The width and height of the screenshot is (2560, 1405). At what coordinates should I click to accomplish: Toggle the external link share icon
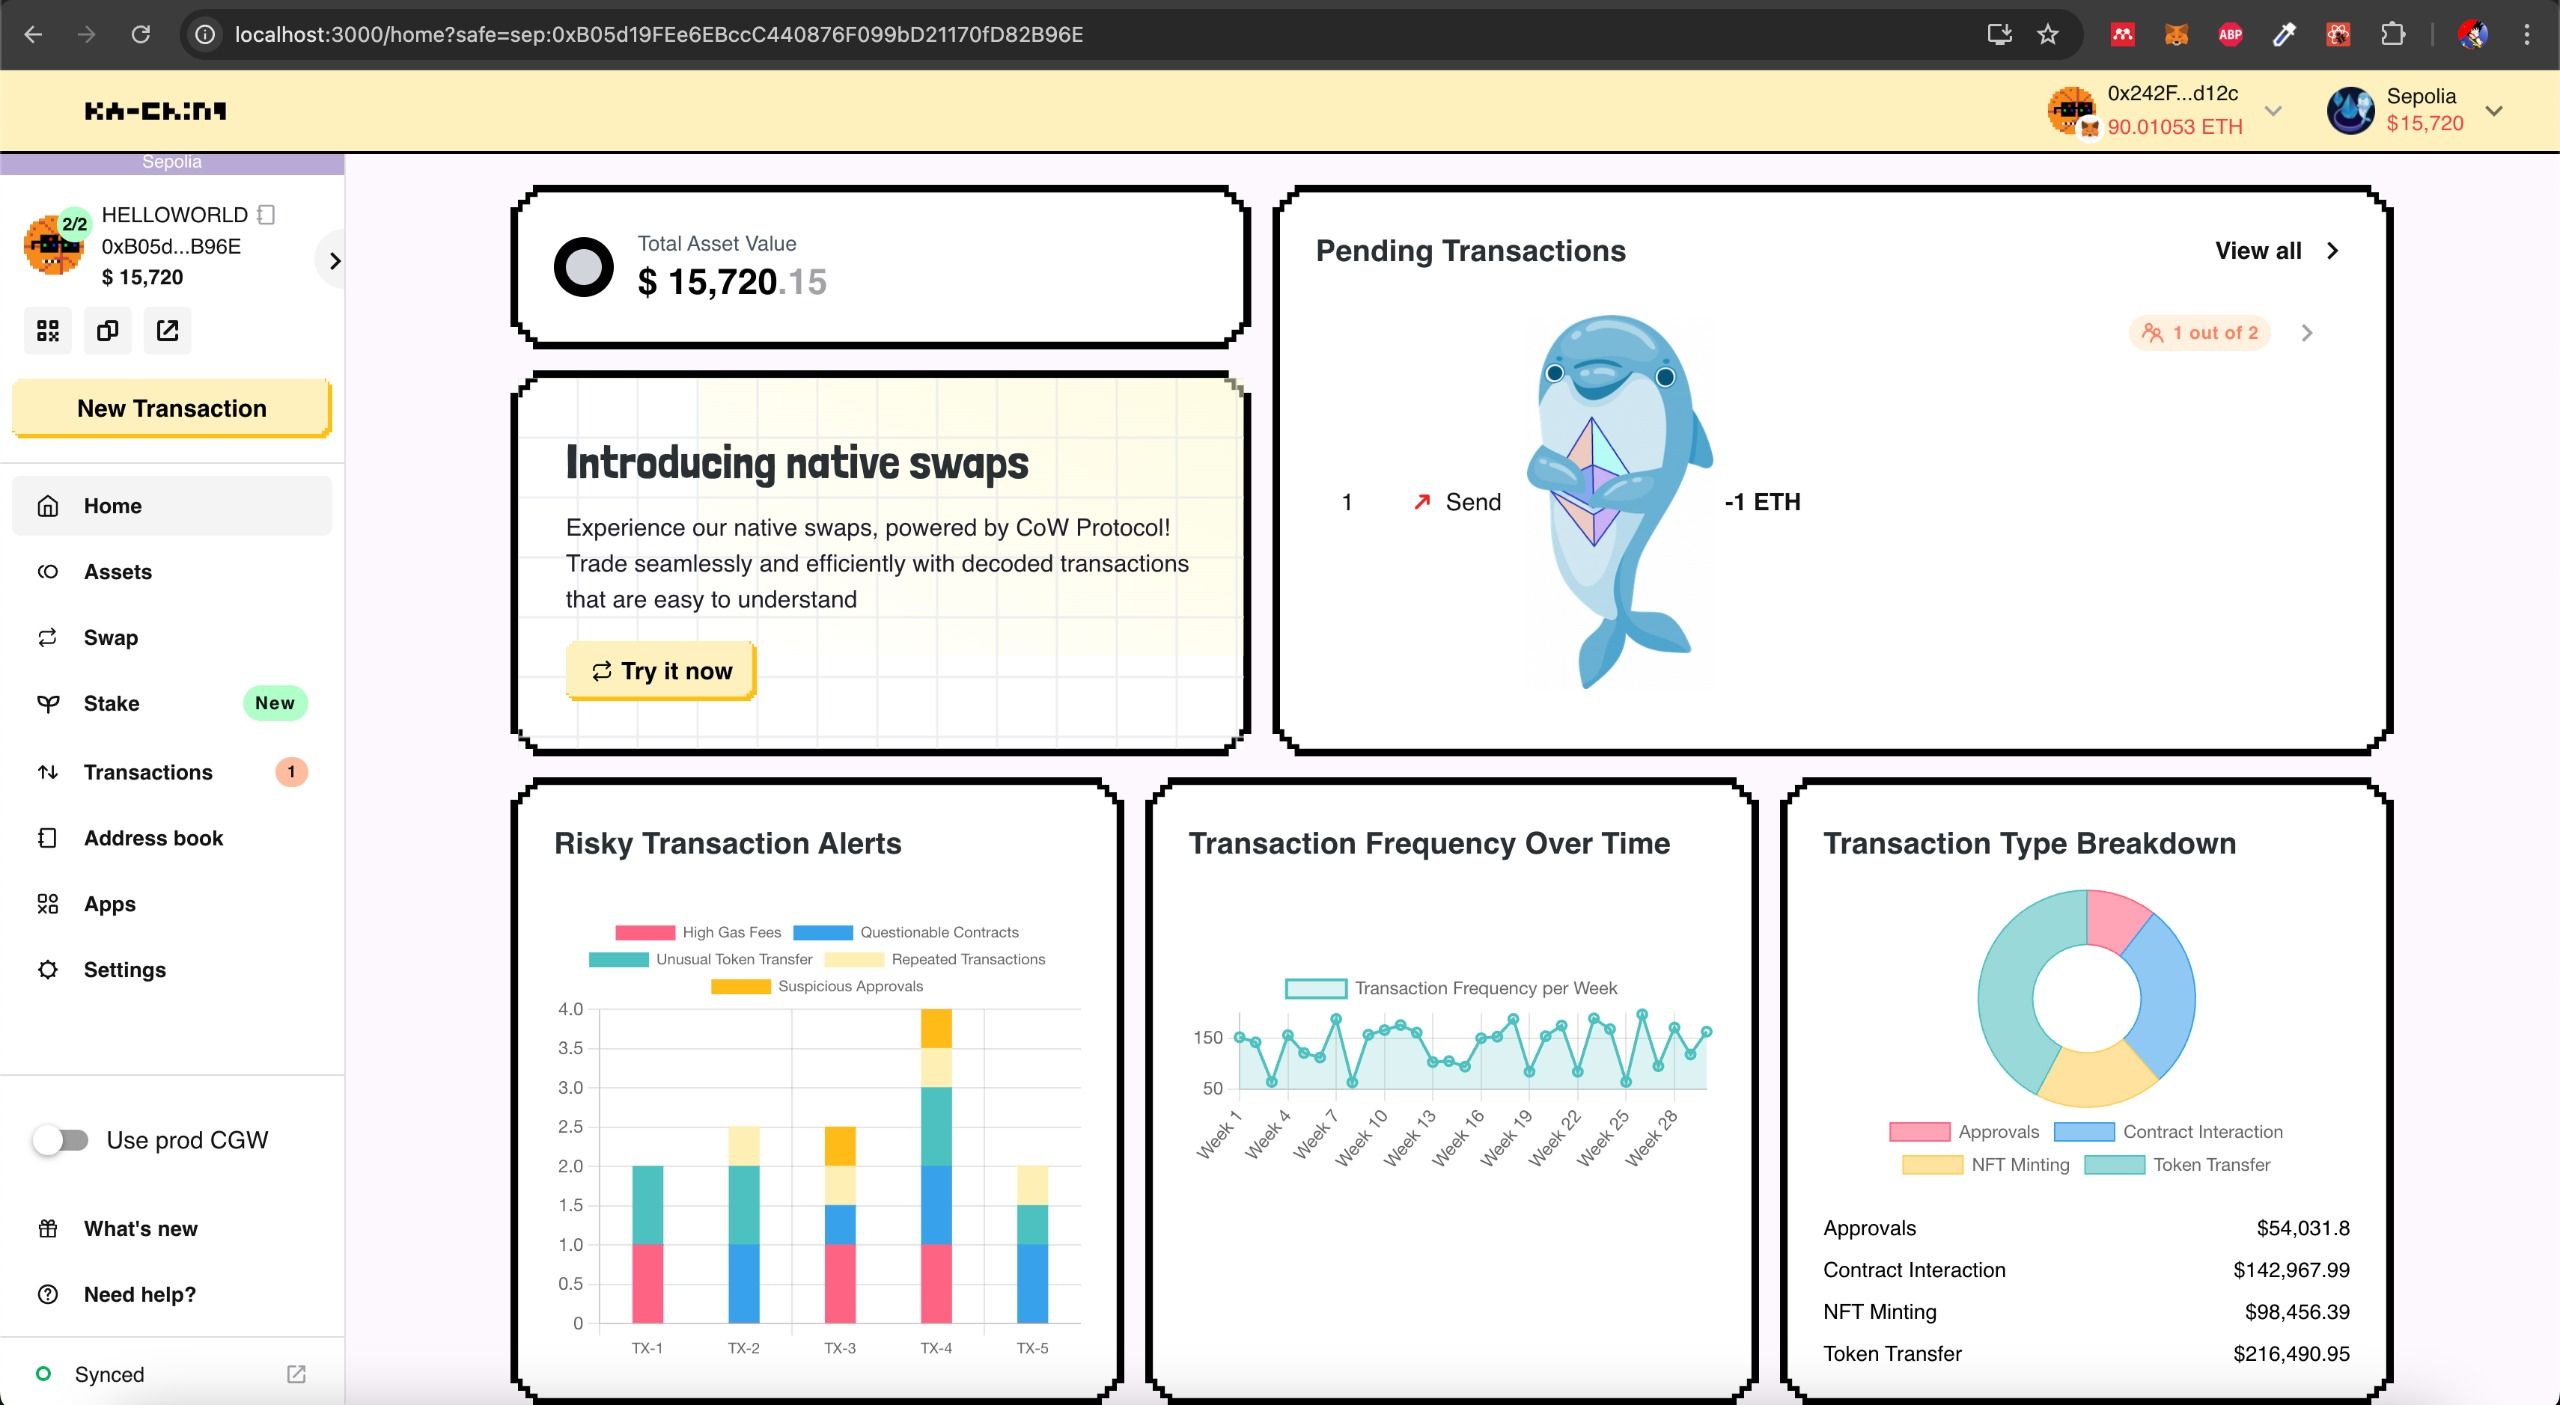[x=168, y=329]
